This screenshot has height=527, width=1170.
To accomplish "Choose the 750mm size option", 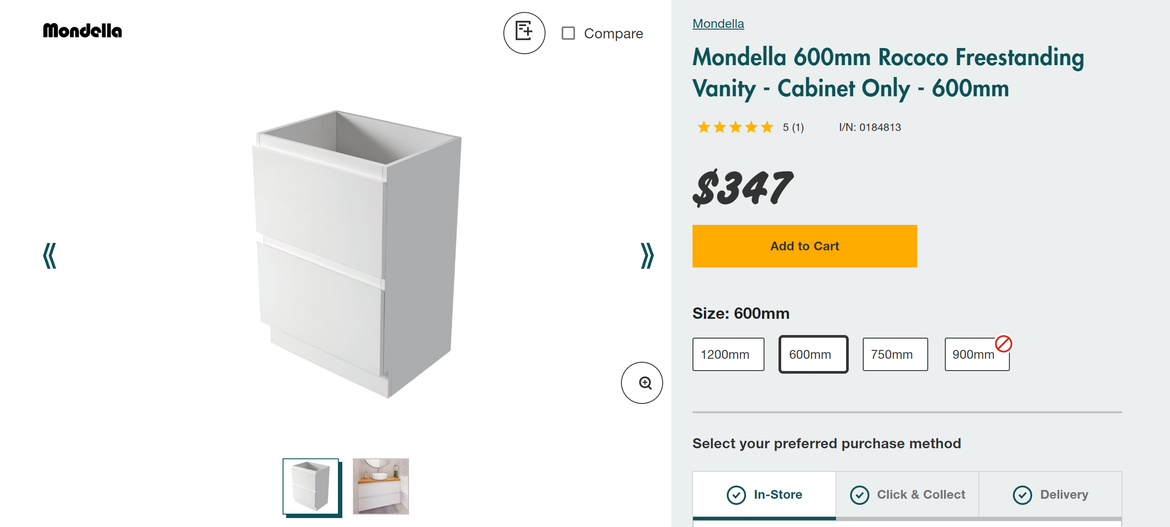I will (x=895, y=354).
